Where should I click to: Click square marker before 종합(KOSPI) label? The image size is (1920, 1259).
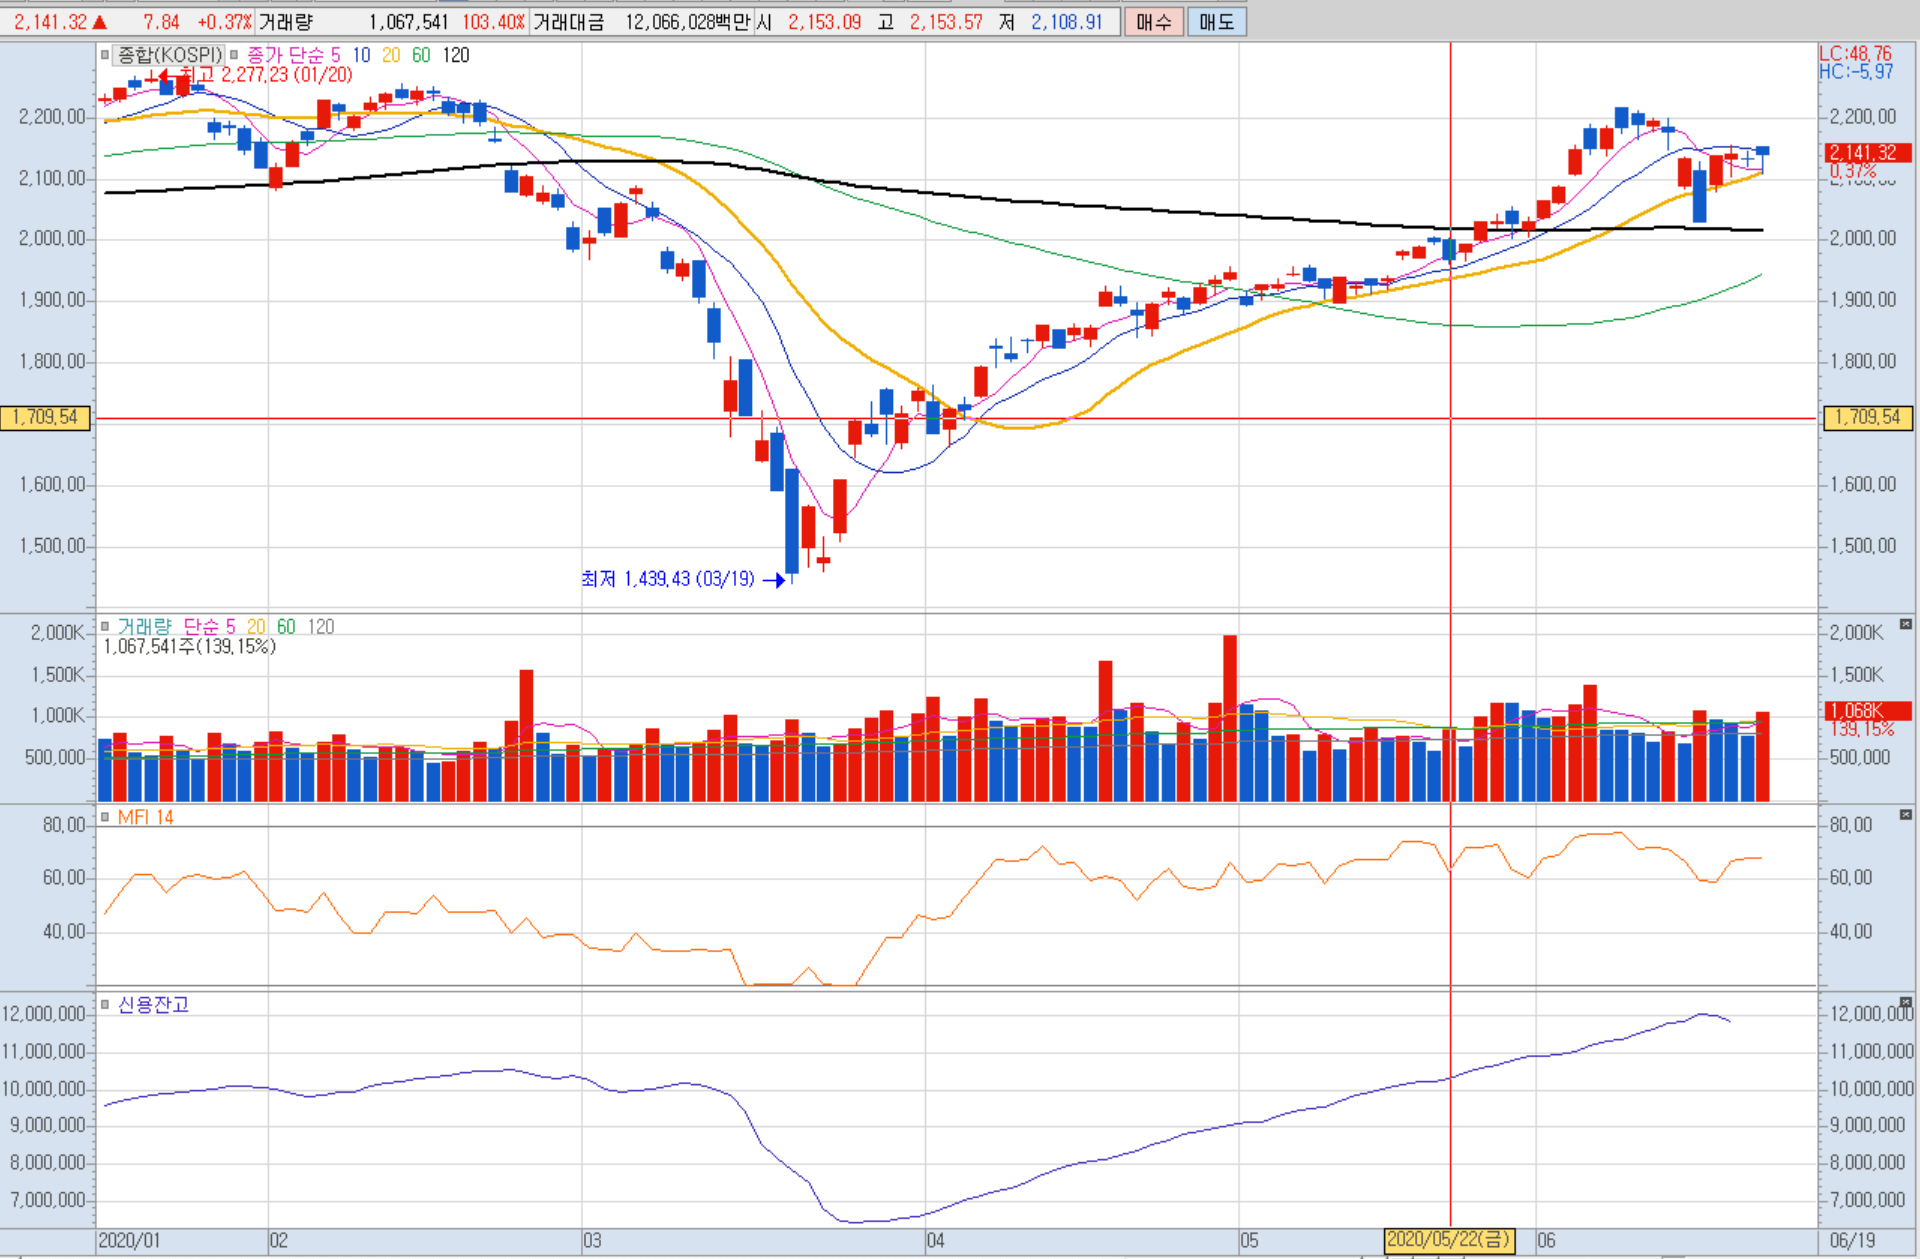tap(105, 55)
